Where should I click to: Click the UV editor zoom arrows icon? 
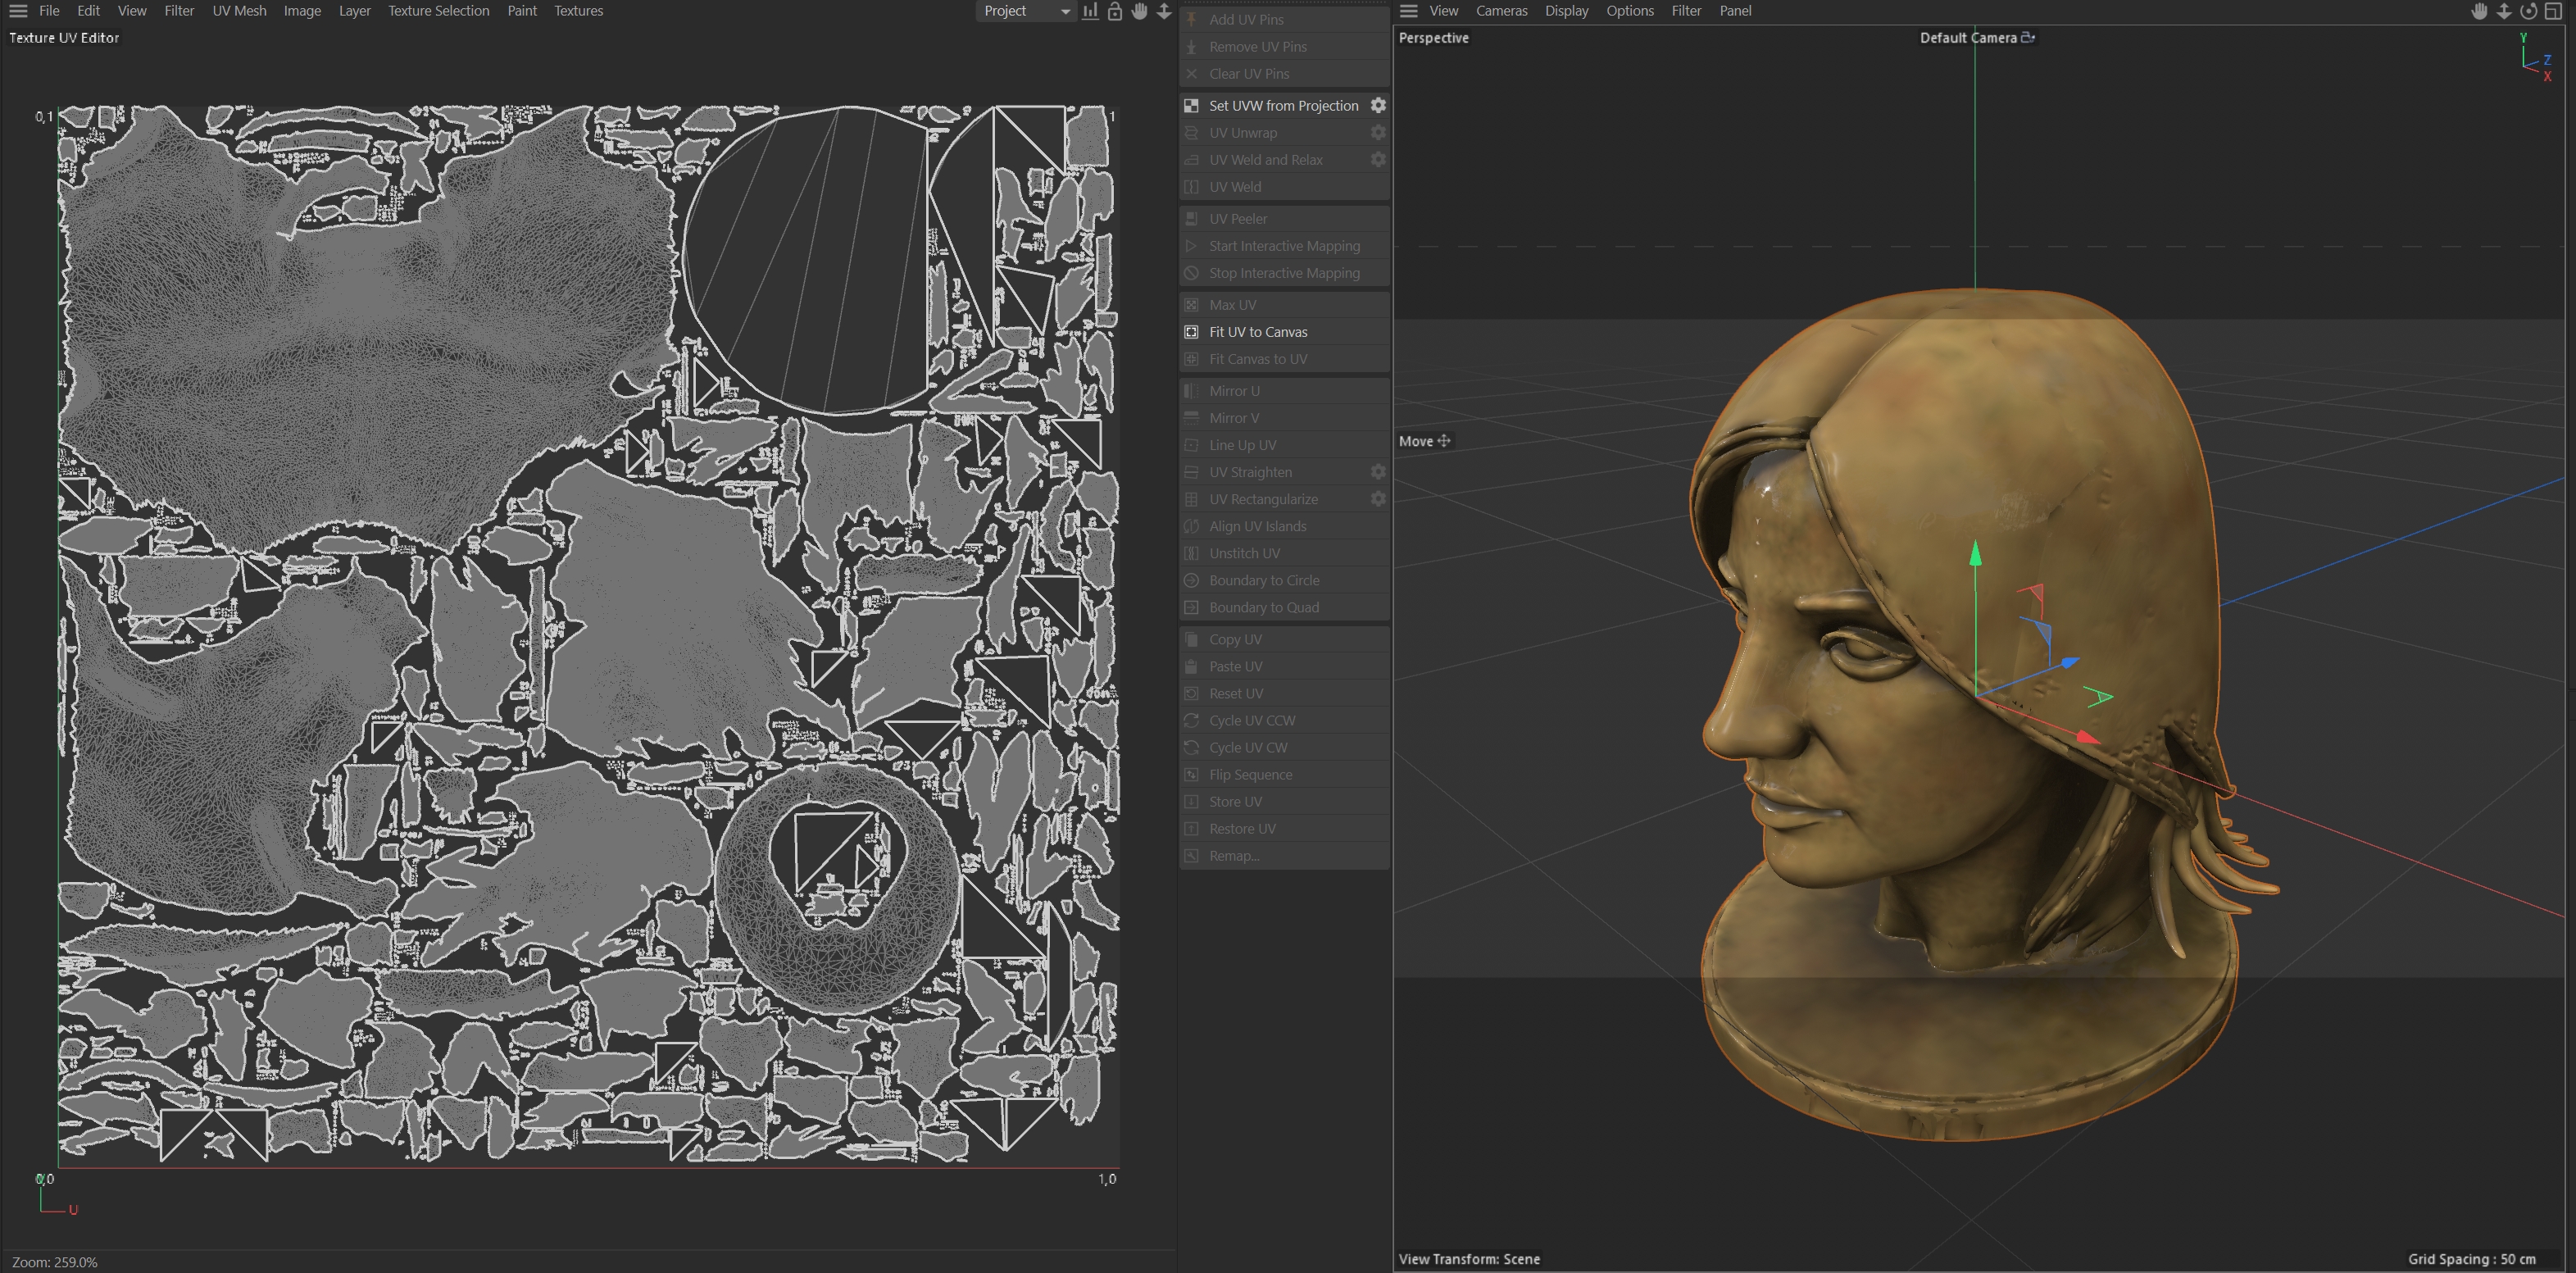[1164, 11]
